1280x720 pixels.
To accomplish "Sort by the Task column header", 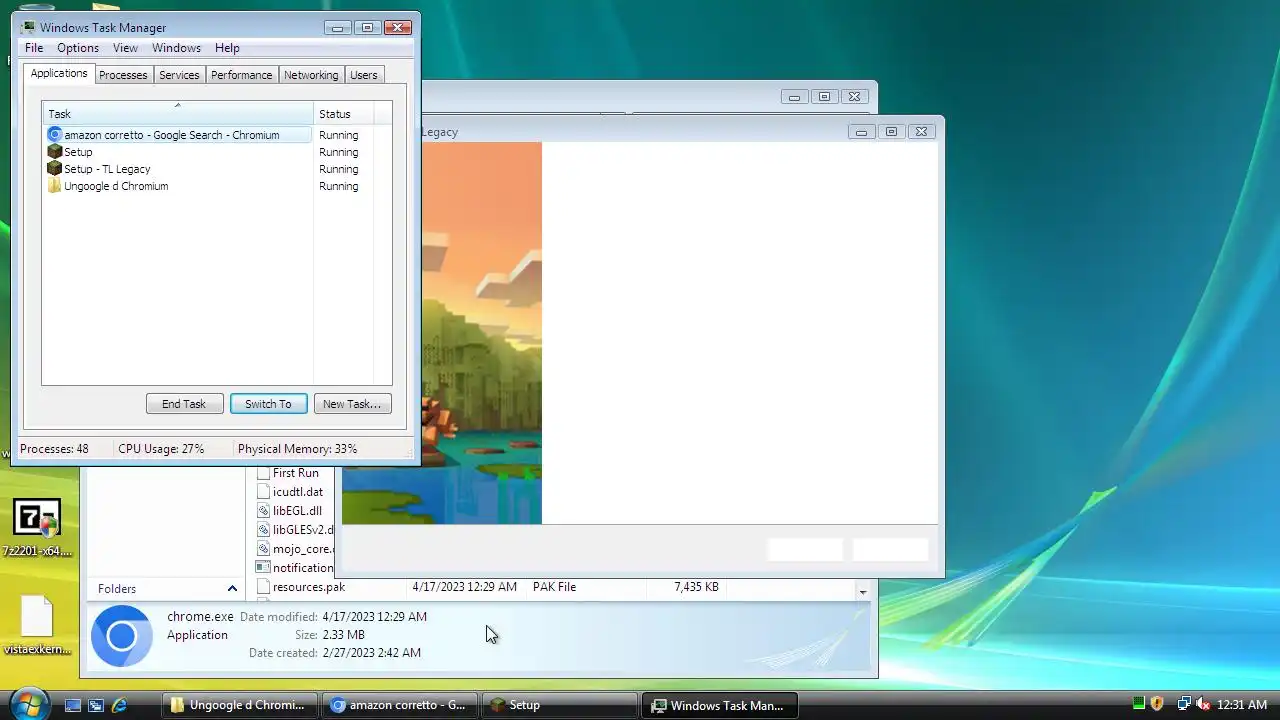I will [178, 113].
